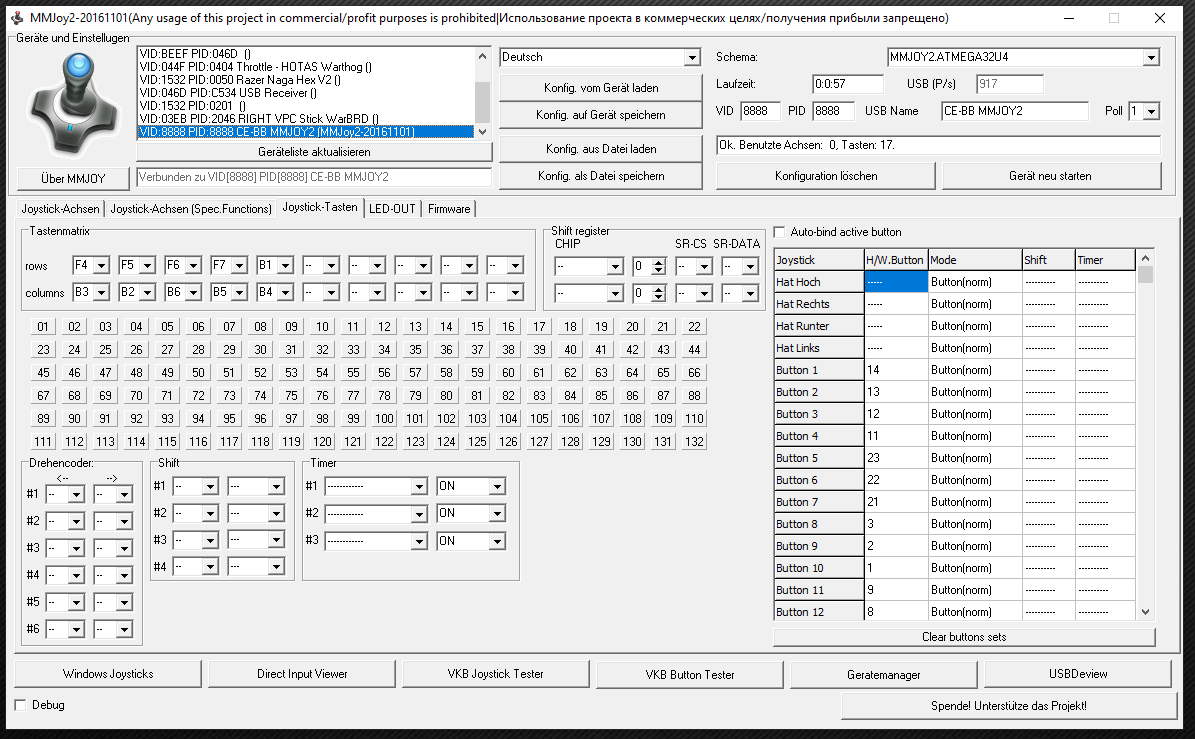Select VPC Stick WarBRD device entry
The height and width of the screenshot is (739, 1195).
click(x=258, y=119)
